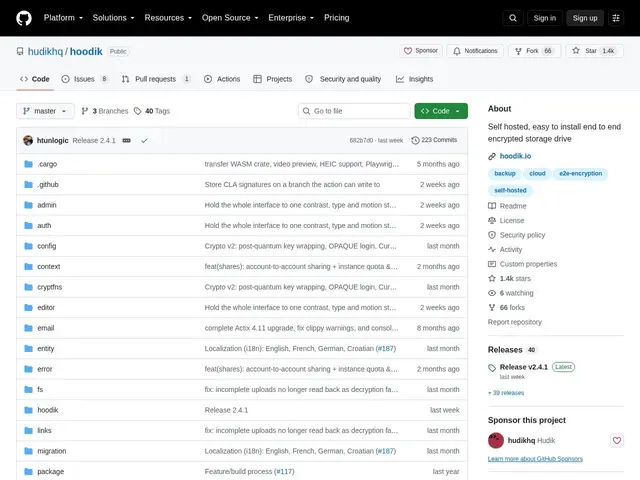Open the Activity link in About
640x480 pixels.
(505, 249)
